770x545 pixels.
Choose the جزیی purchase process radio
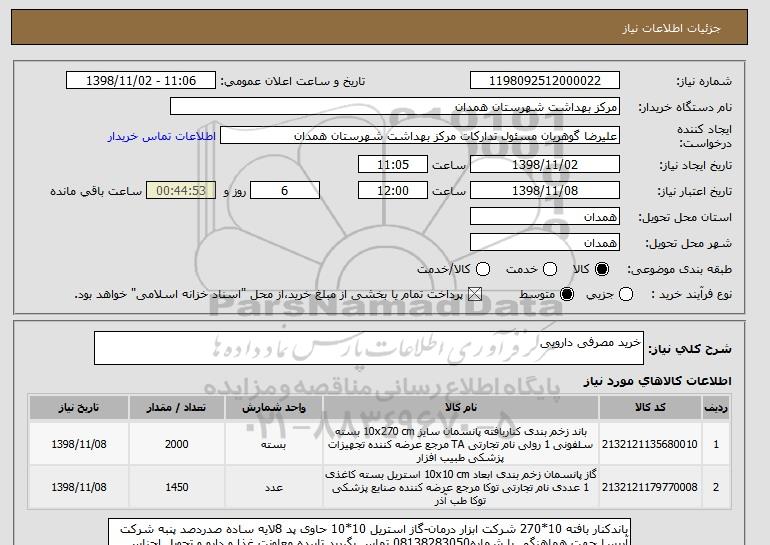tap(626, 295)
